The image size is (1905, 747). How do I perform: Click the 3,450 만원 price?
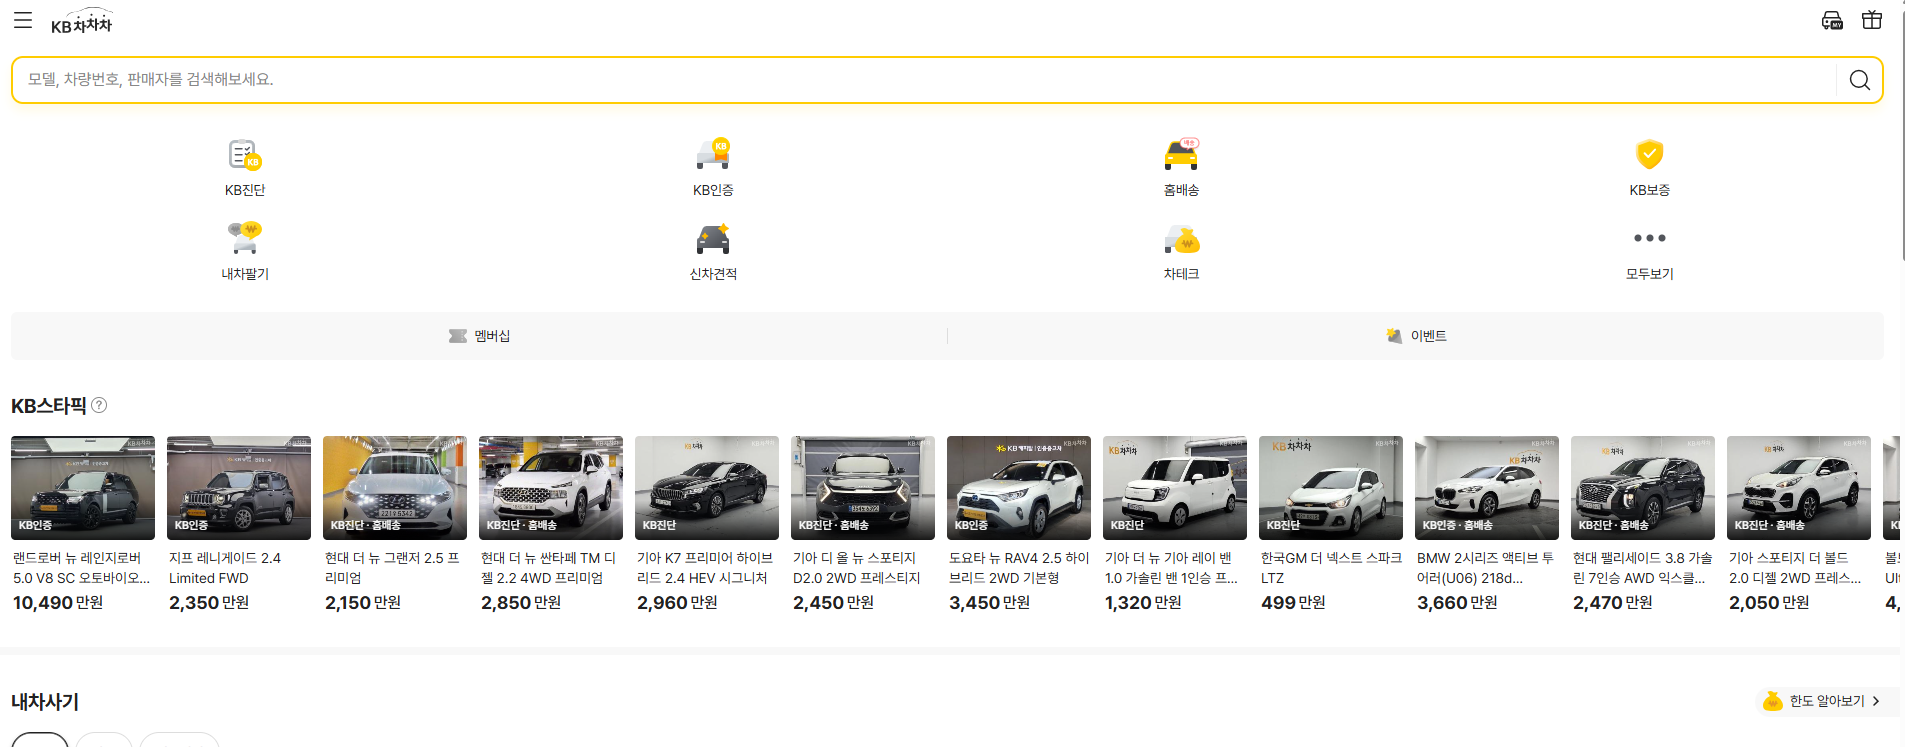coord(989,603)
